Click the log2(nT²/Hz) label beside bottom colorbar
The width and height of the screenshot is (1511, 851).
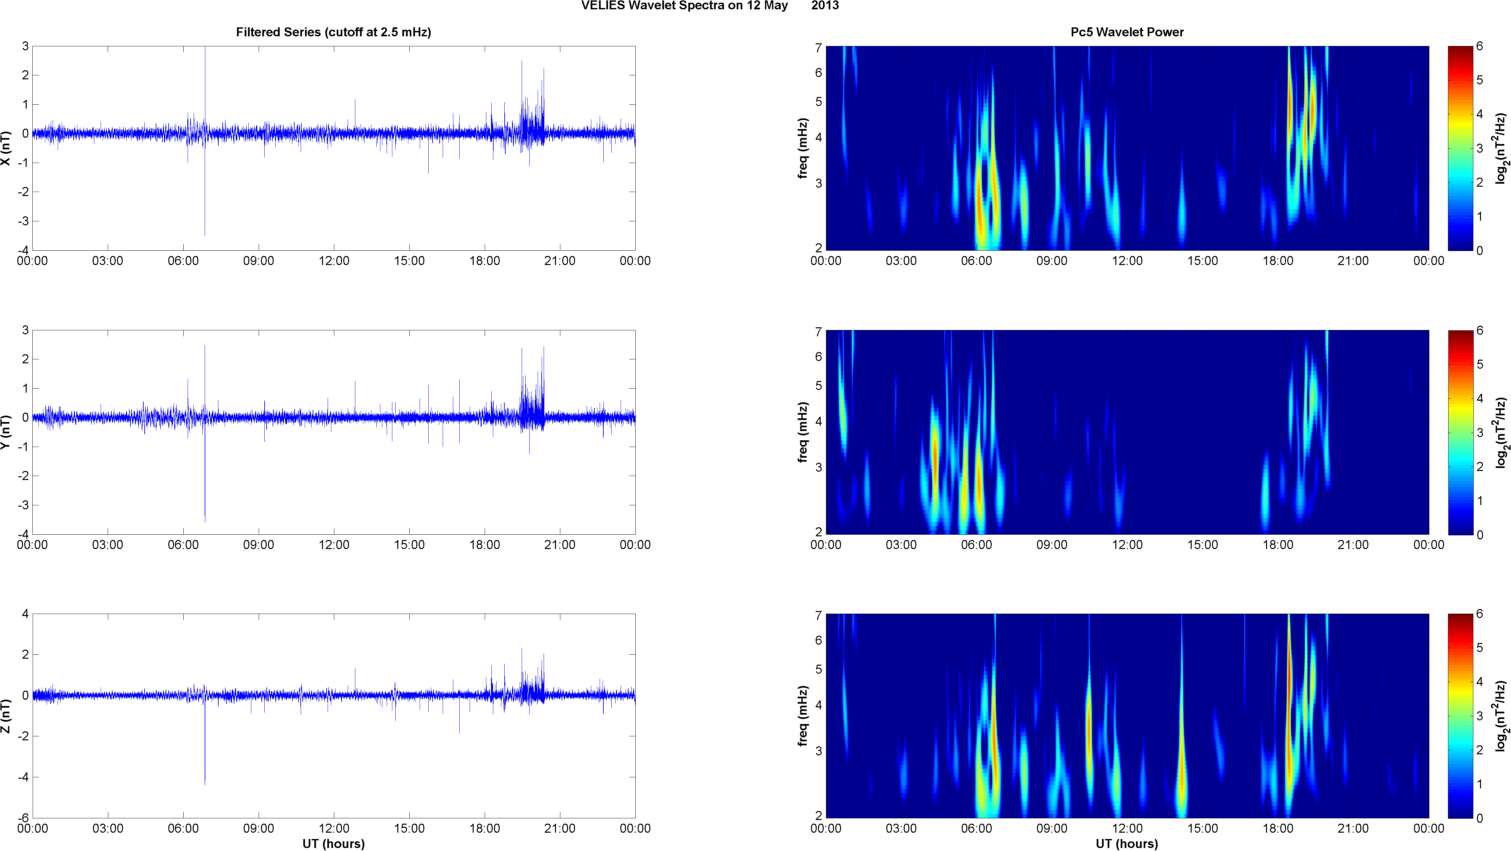[x=1501, y=716]
